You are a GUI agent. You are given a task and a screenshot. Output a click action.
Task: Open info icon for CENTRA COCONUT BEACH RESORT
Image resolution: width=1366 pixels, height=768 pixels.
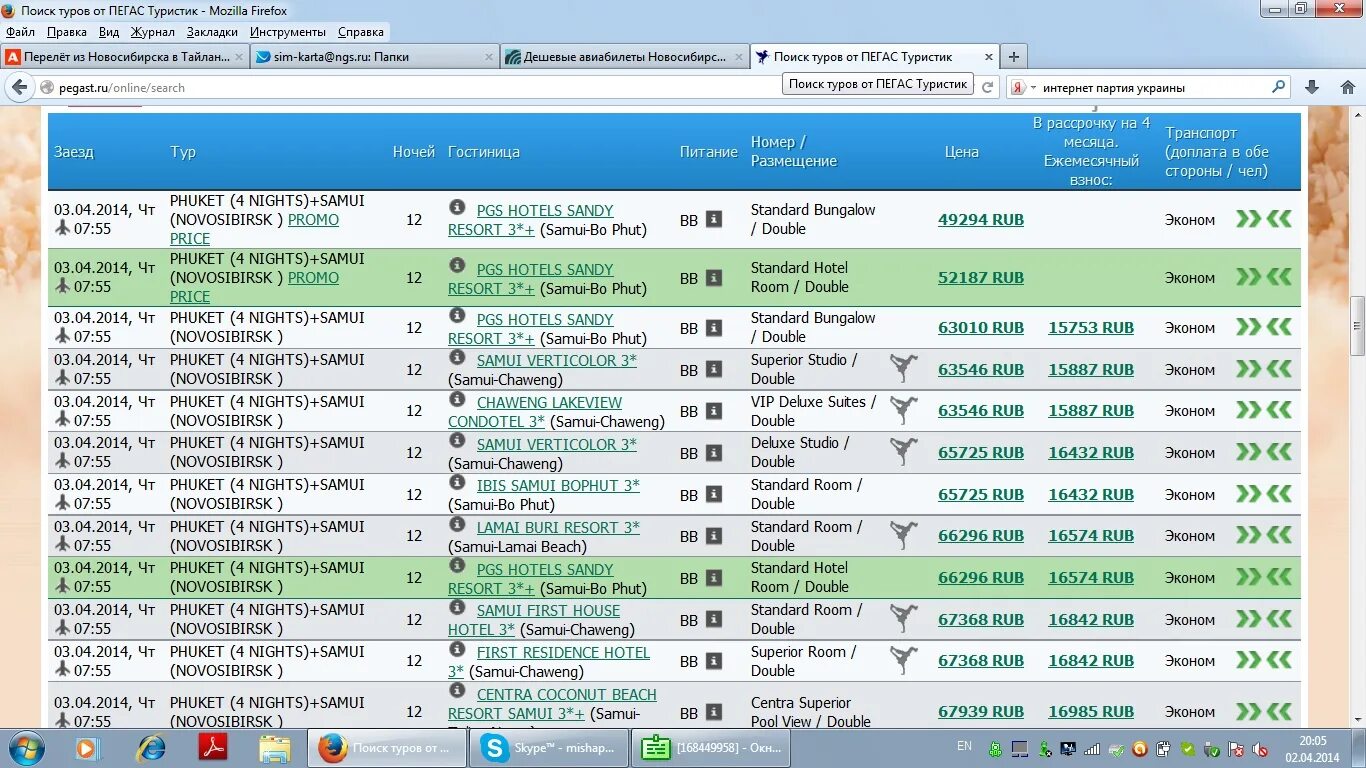point(457,691)
